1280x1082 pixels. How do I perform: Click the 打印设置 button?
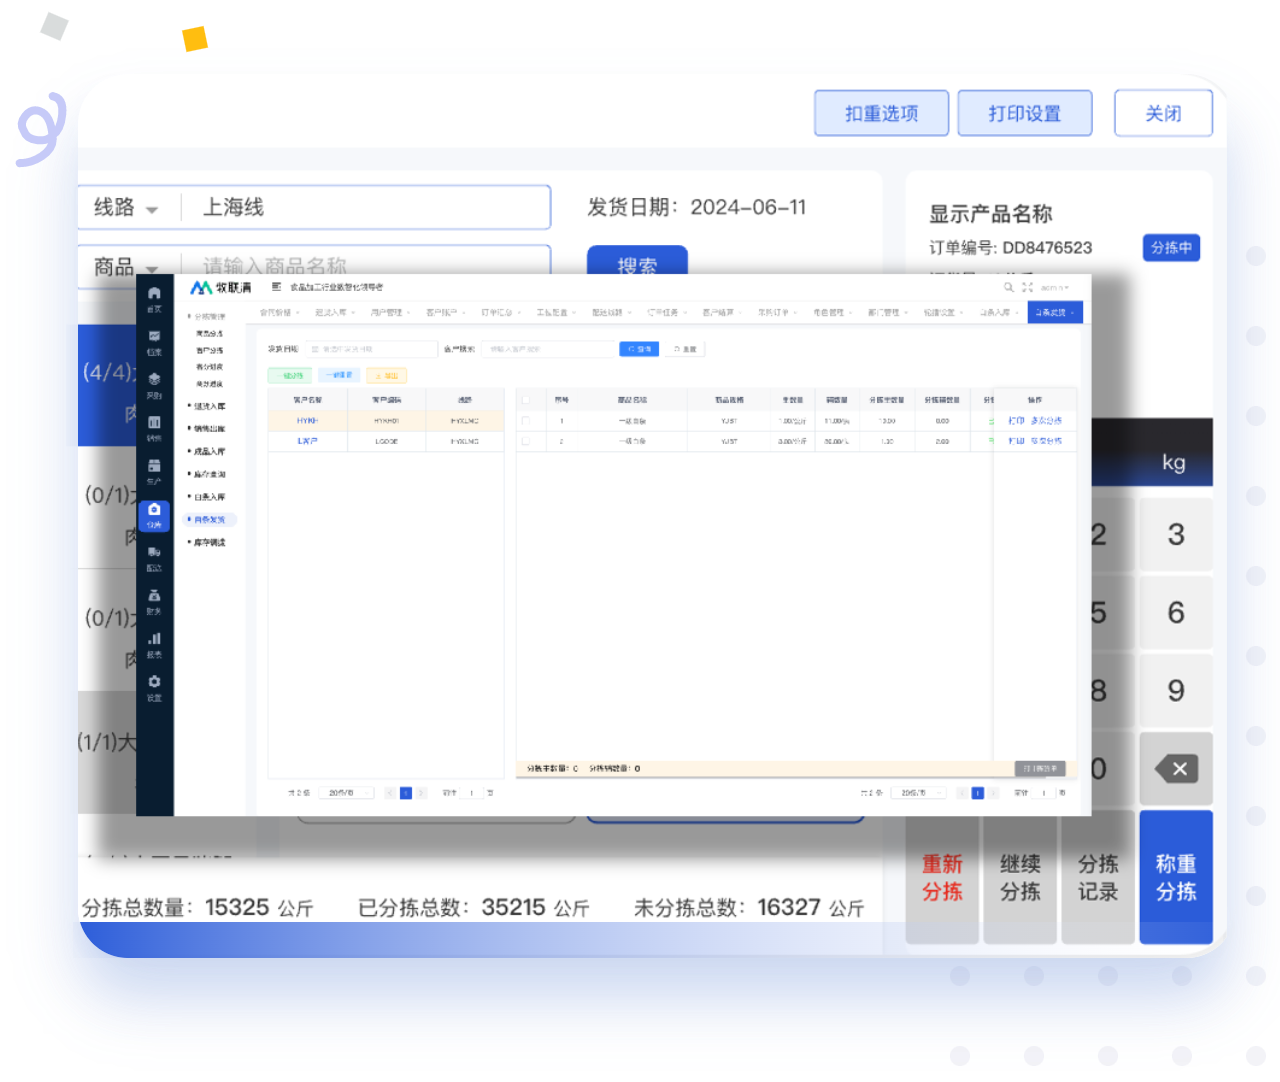coord(1024,113)
